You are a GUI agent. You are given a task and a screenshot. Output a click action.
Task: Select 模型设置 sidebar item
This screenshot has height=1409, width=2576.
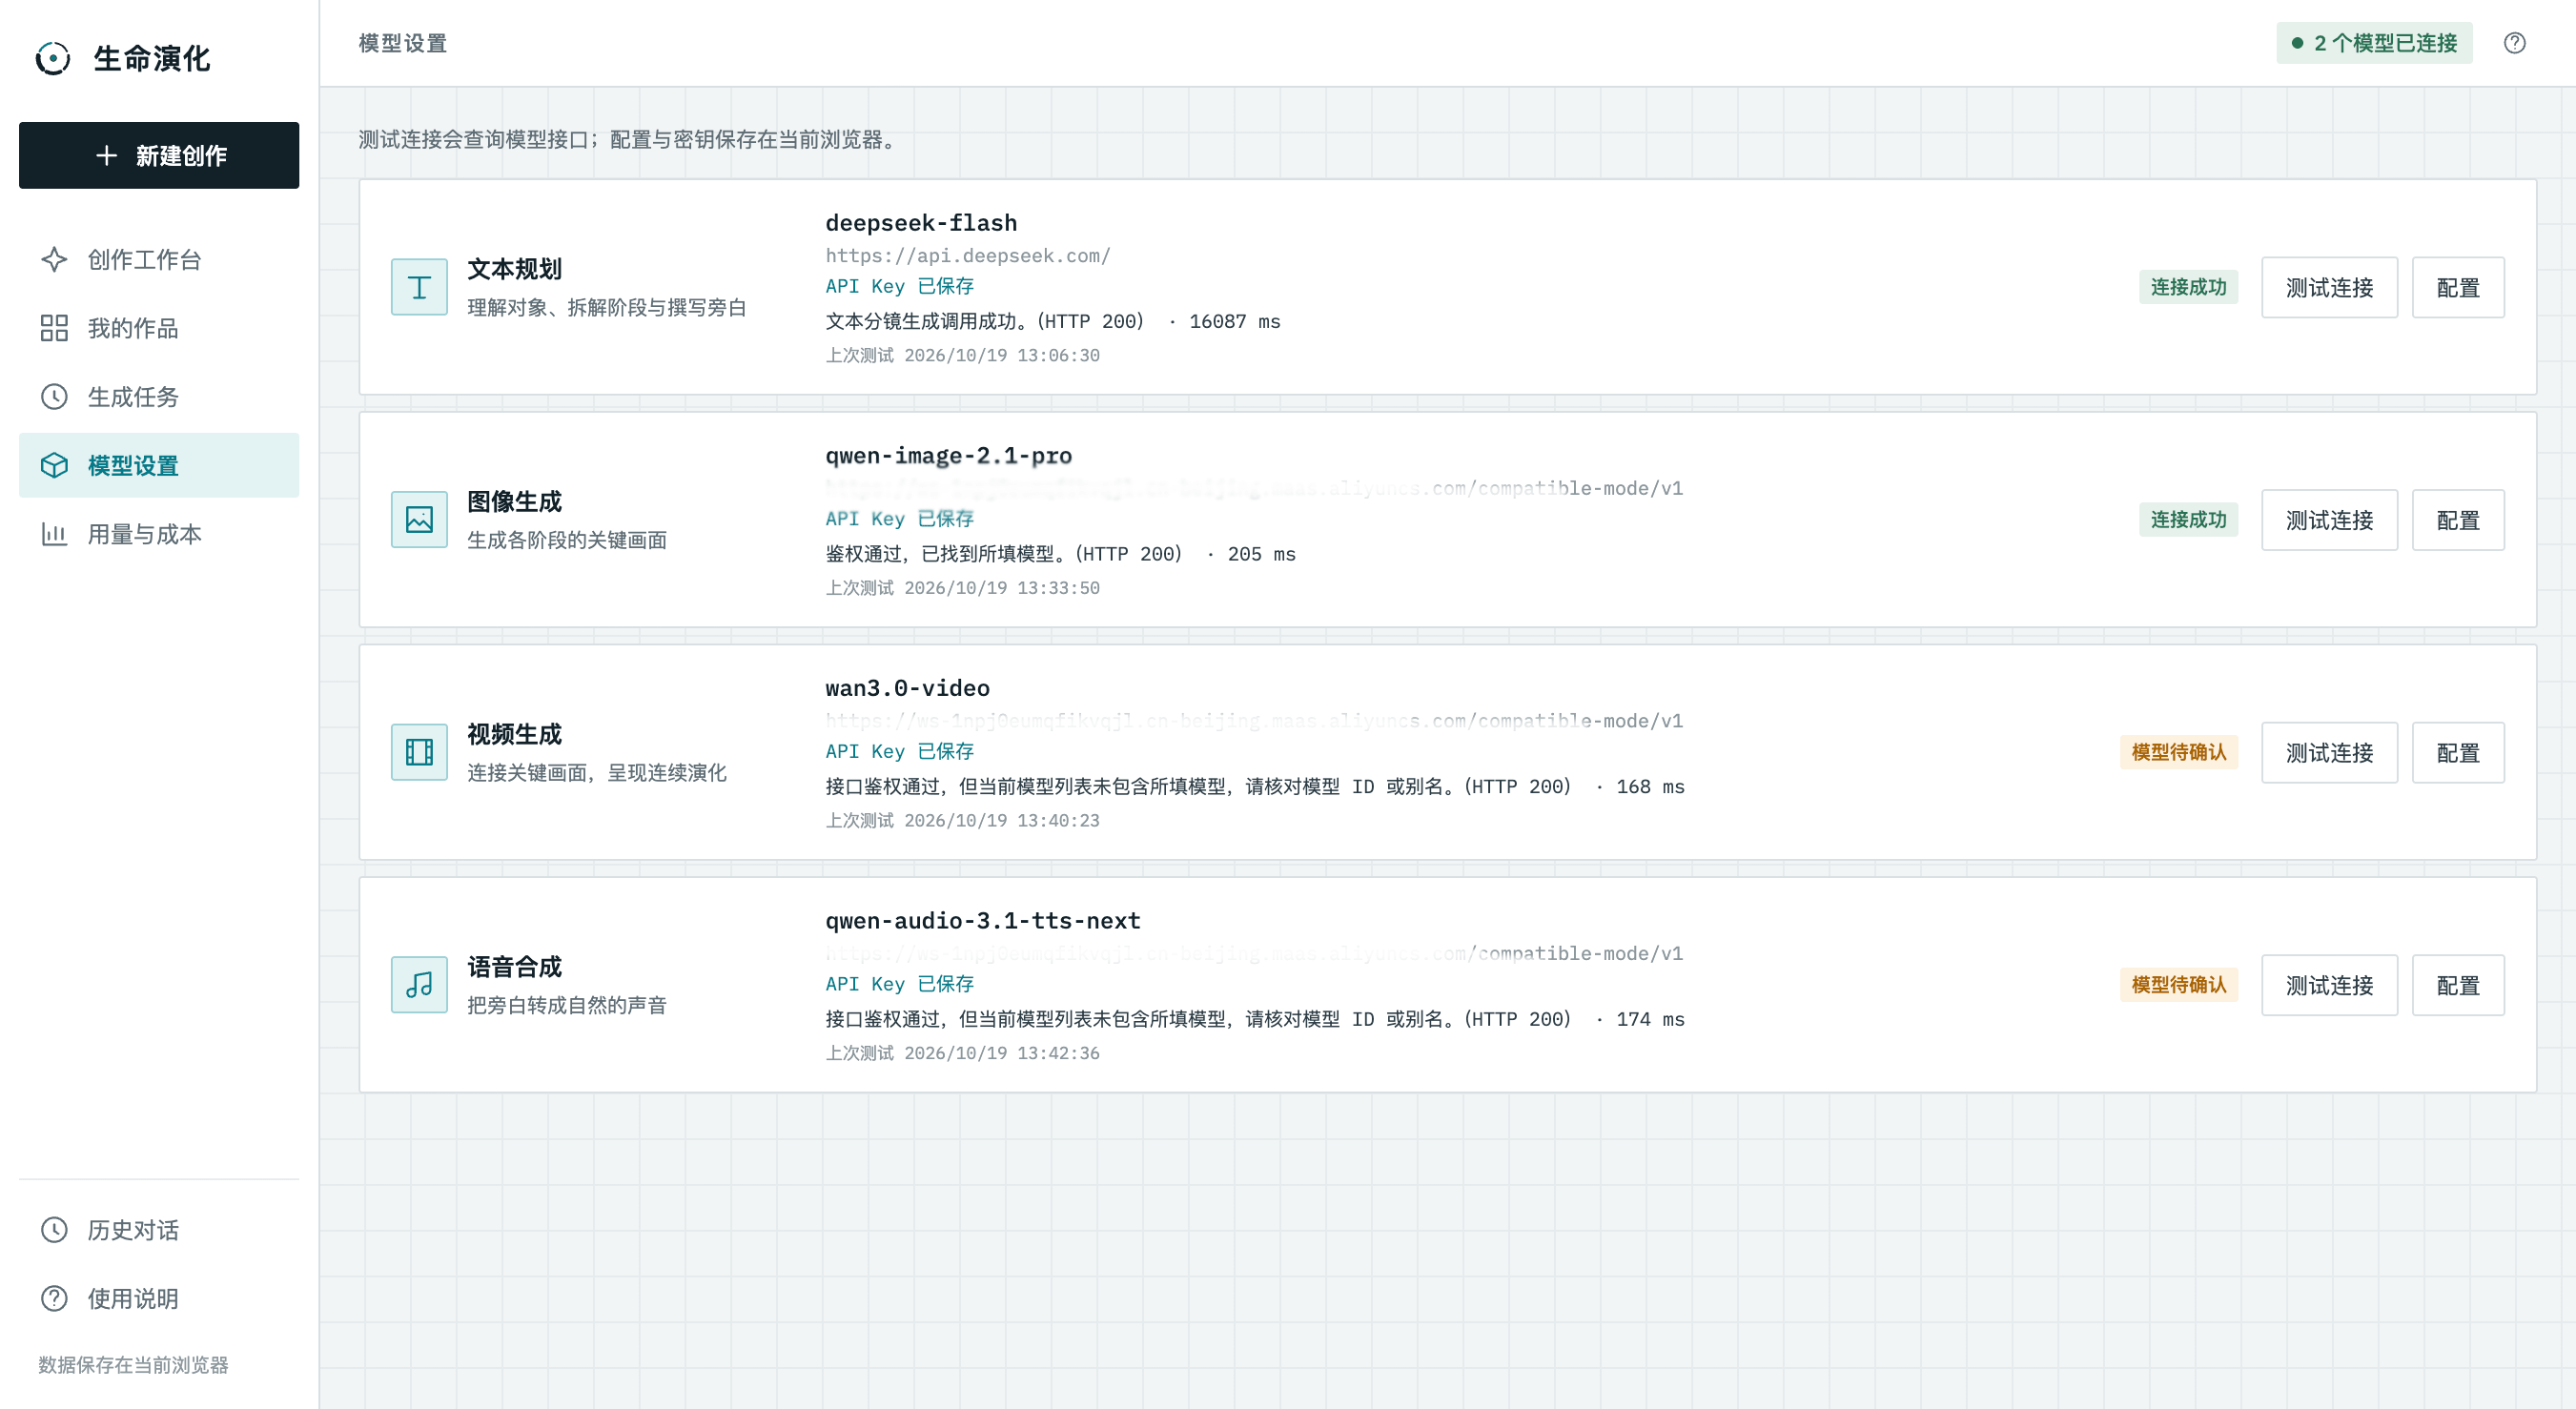159,465
